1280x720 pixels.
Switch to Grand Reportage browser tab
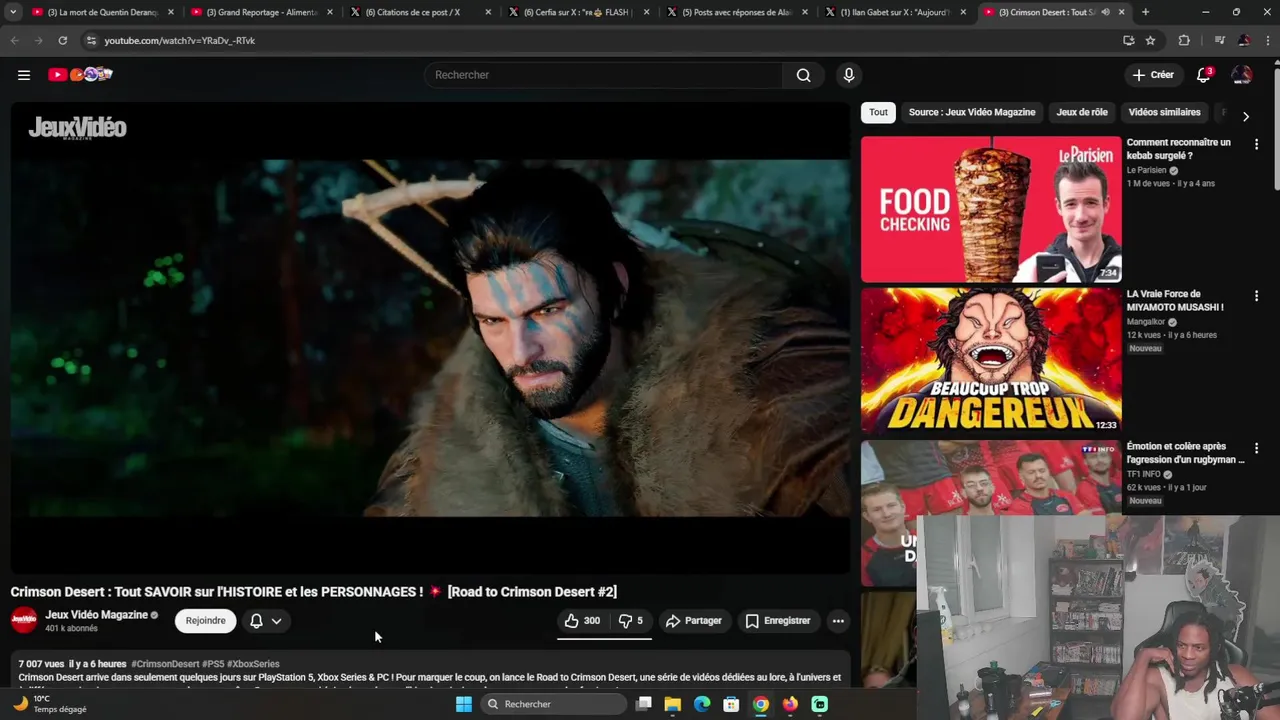[262, 12]
